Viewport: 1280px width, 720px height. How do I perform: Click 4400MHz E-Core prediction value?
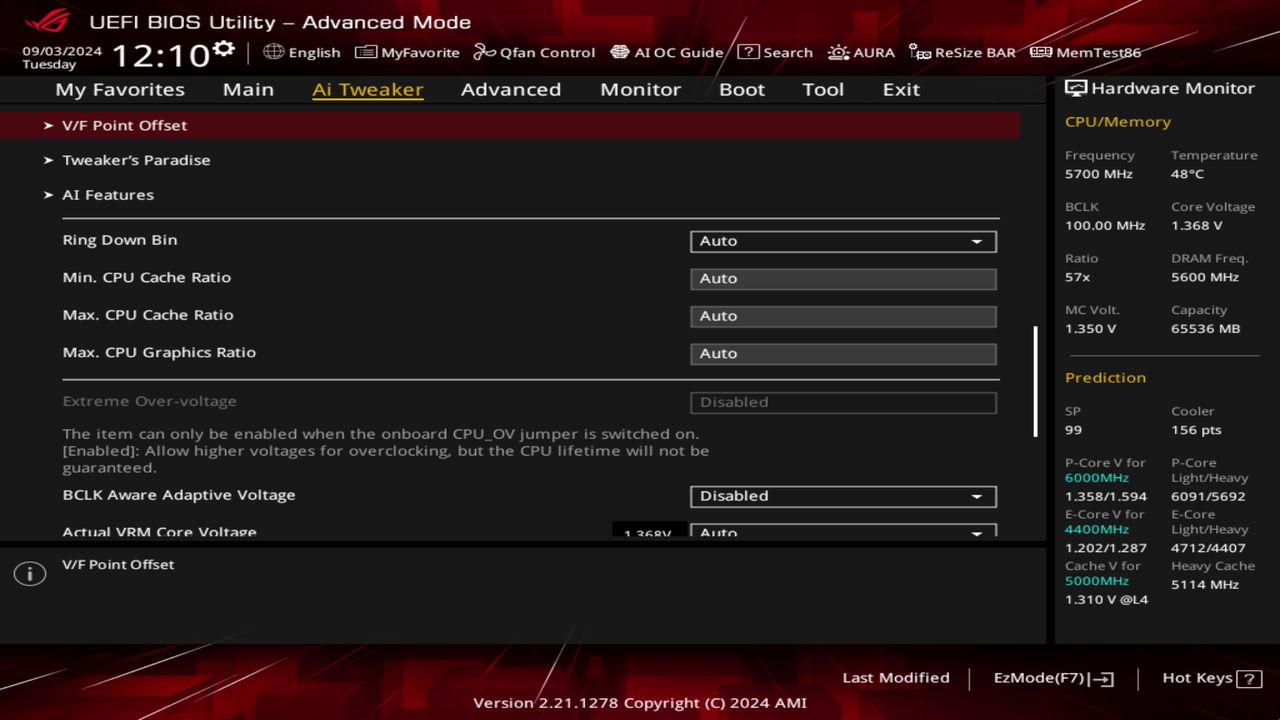click(1097, 529)
